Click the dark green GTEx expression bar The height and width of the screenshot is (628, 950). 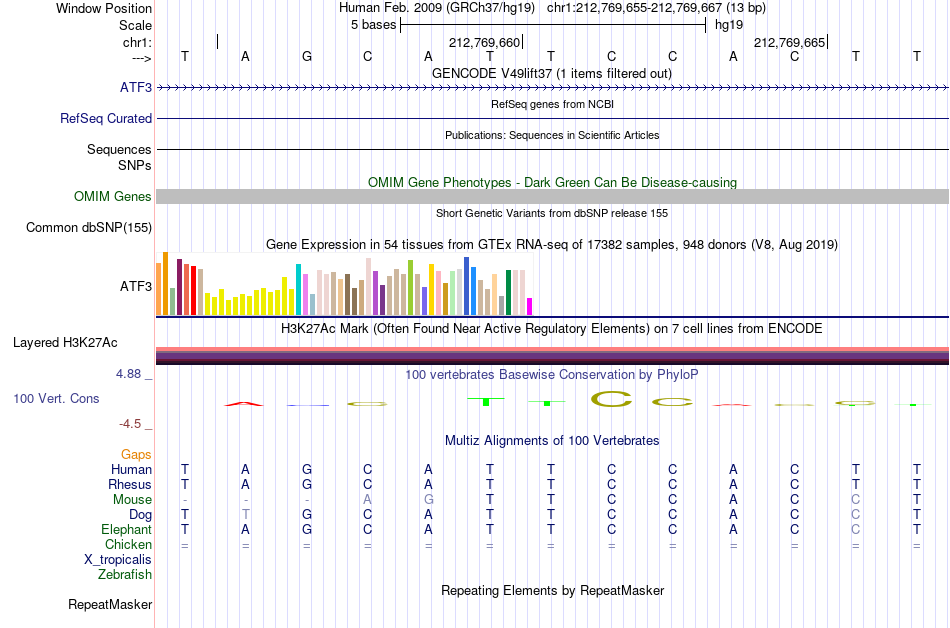[x=508, y=293]
